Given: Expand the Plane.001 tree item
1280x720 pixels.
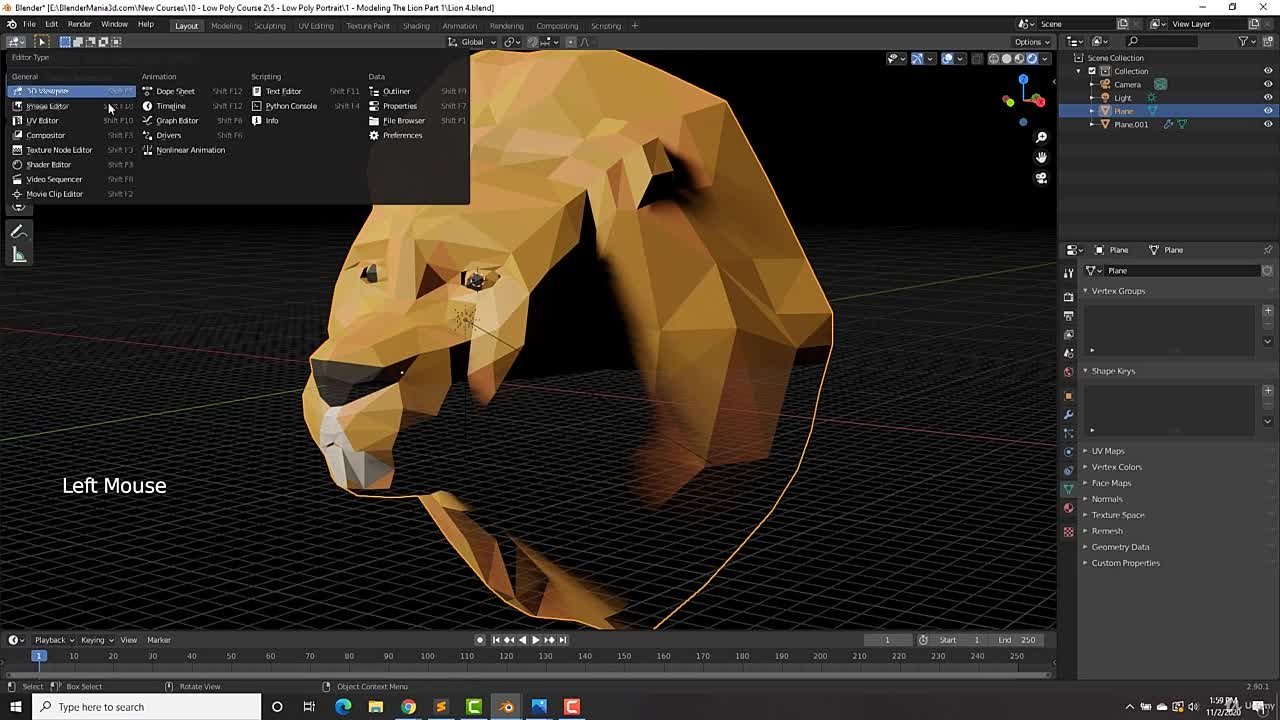Looking at the screenshot, I should (1092, 124).
